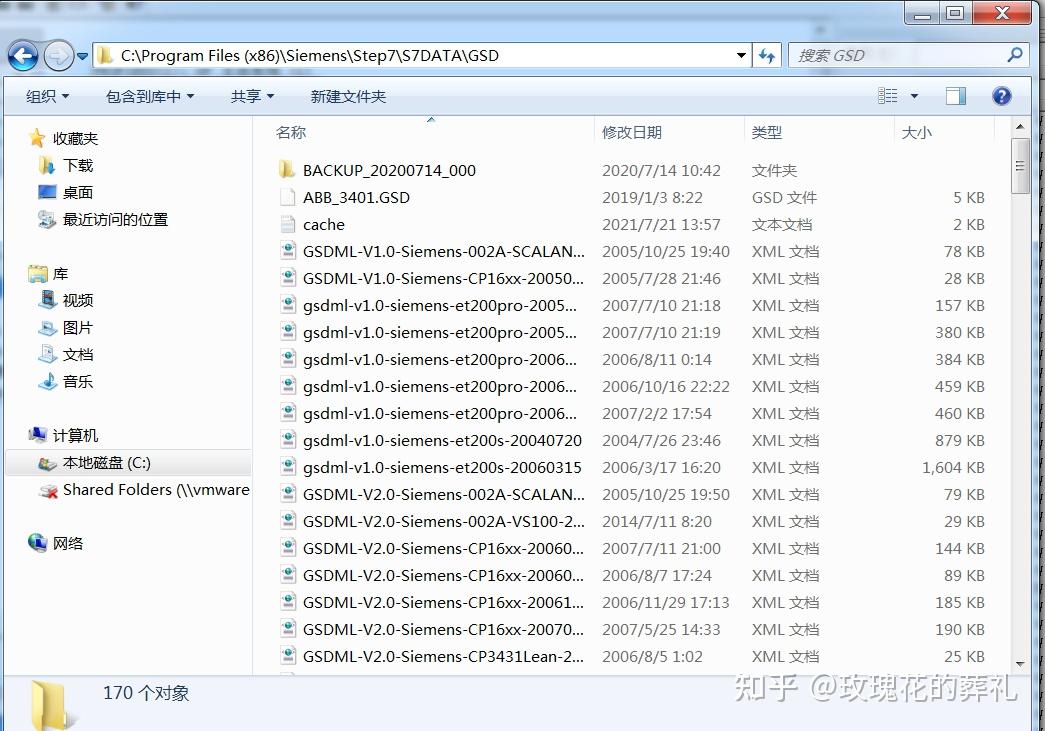
Task: Click the 网络 globe icon
Action: point(37,542)
